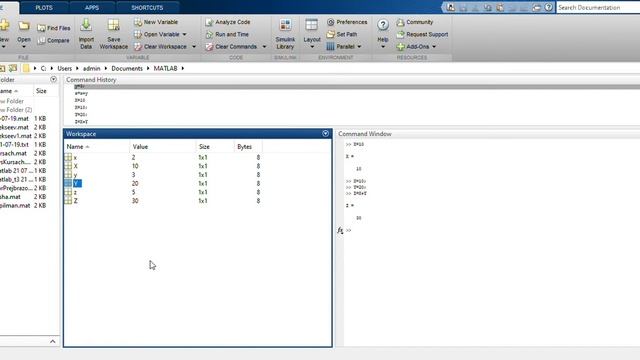Click the Size column header in Current Folder
Screen dimensions: 640x360
(x=41, y=91)
